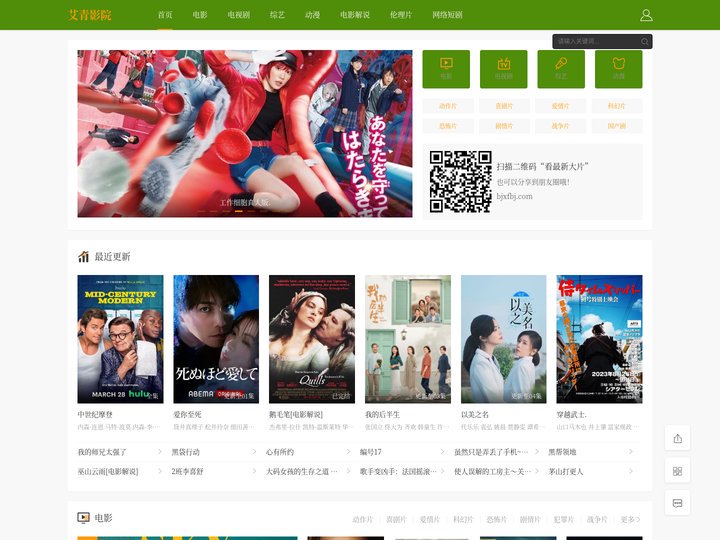The width and height of the screenshot is (720, 540).
Task: Click the chevron beside 巫山云雨[电影解说]
Action: pyautogui.click(x=159, y=471)
